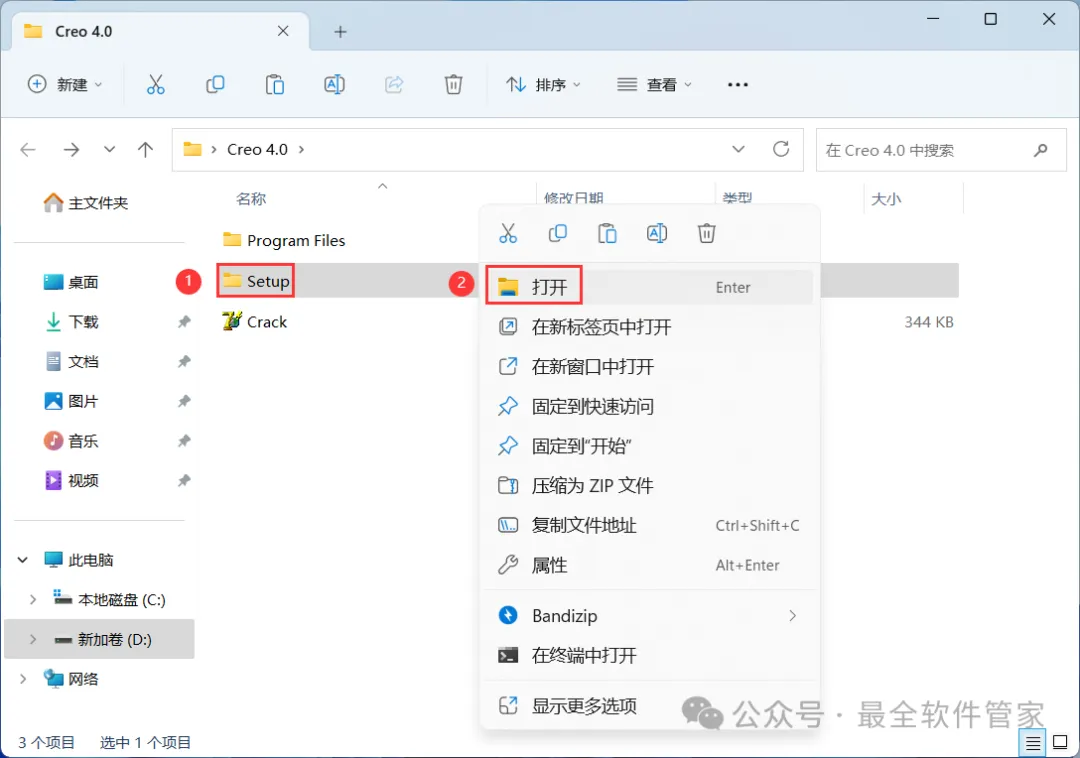1080x758 pixels.
Task: Sort by the 名称 column header
Action: pos(251,199)
